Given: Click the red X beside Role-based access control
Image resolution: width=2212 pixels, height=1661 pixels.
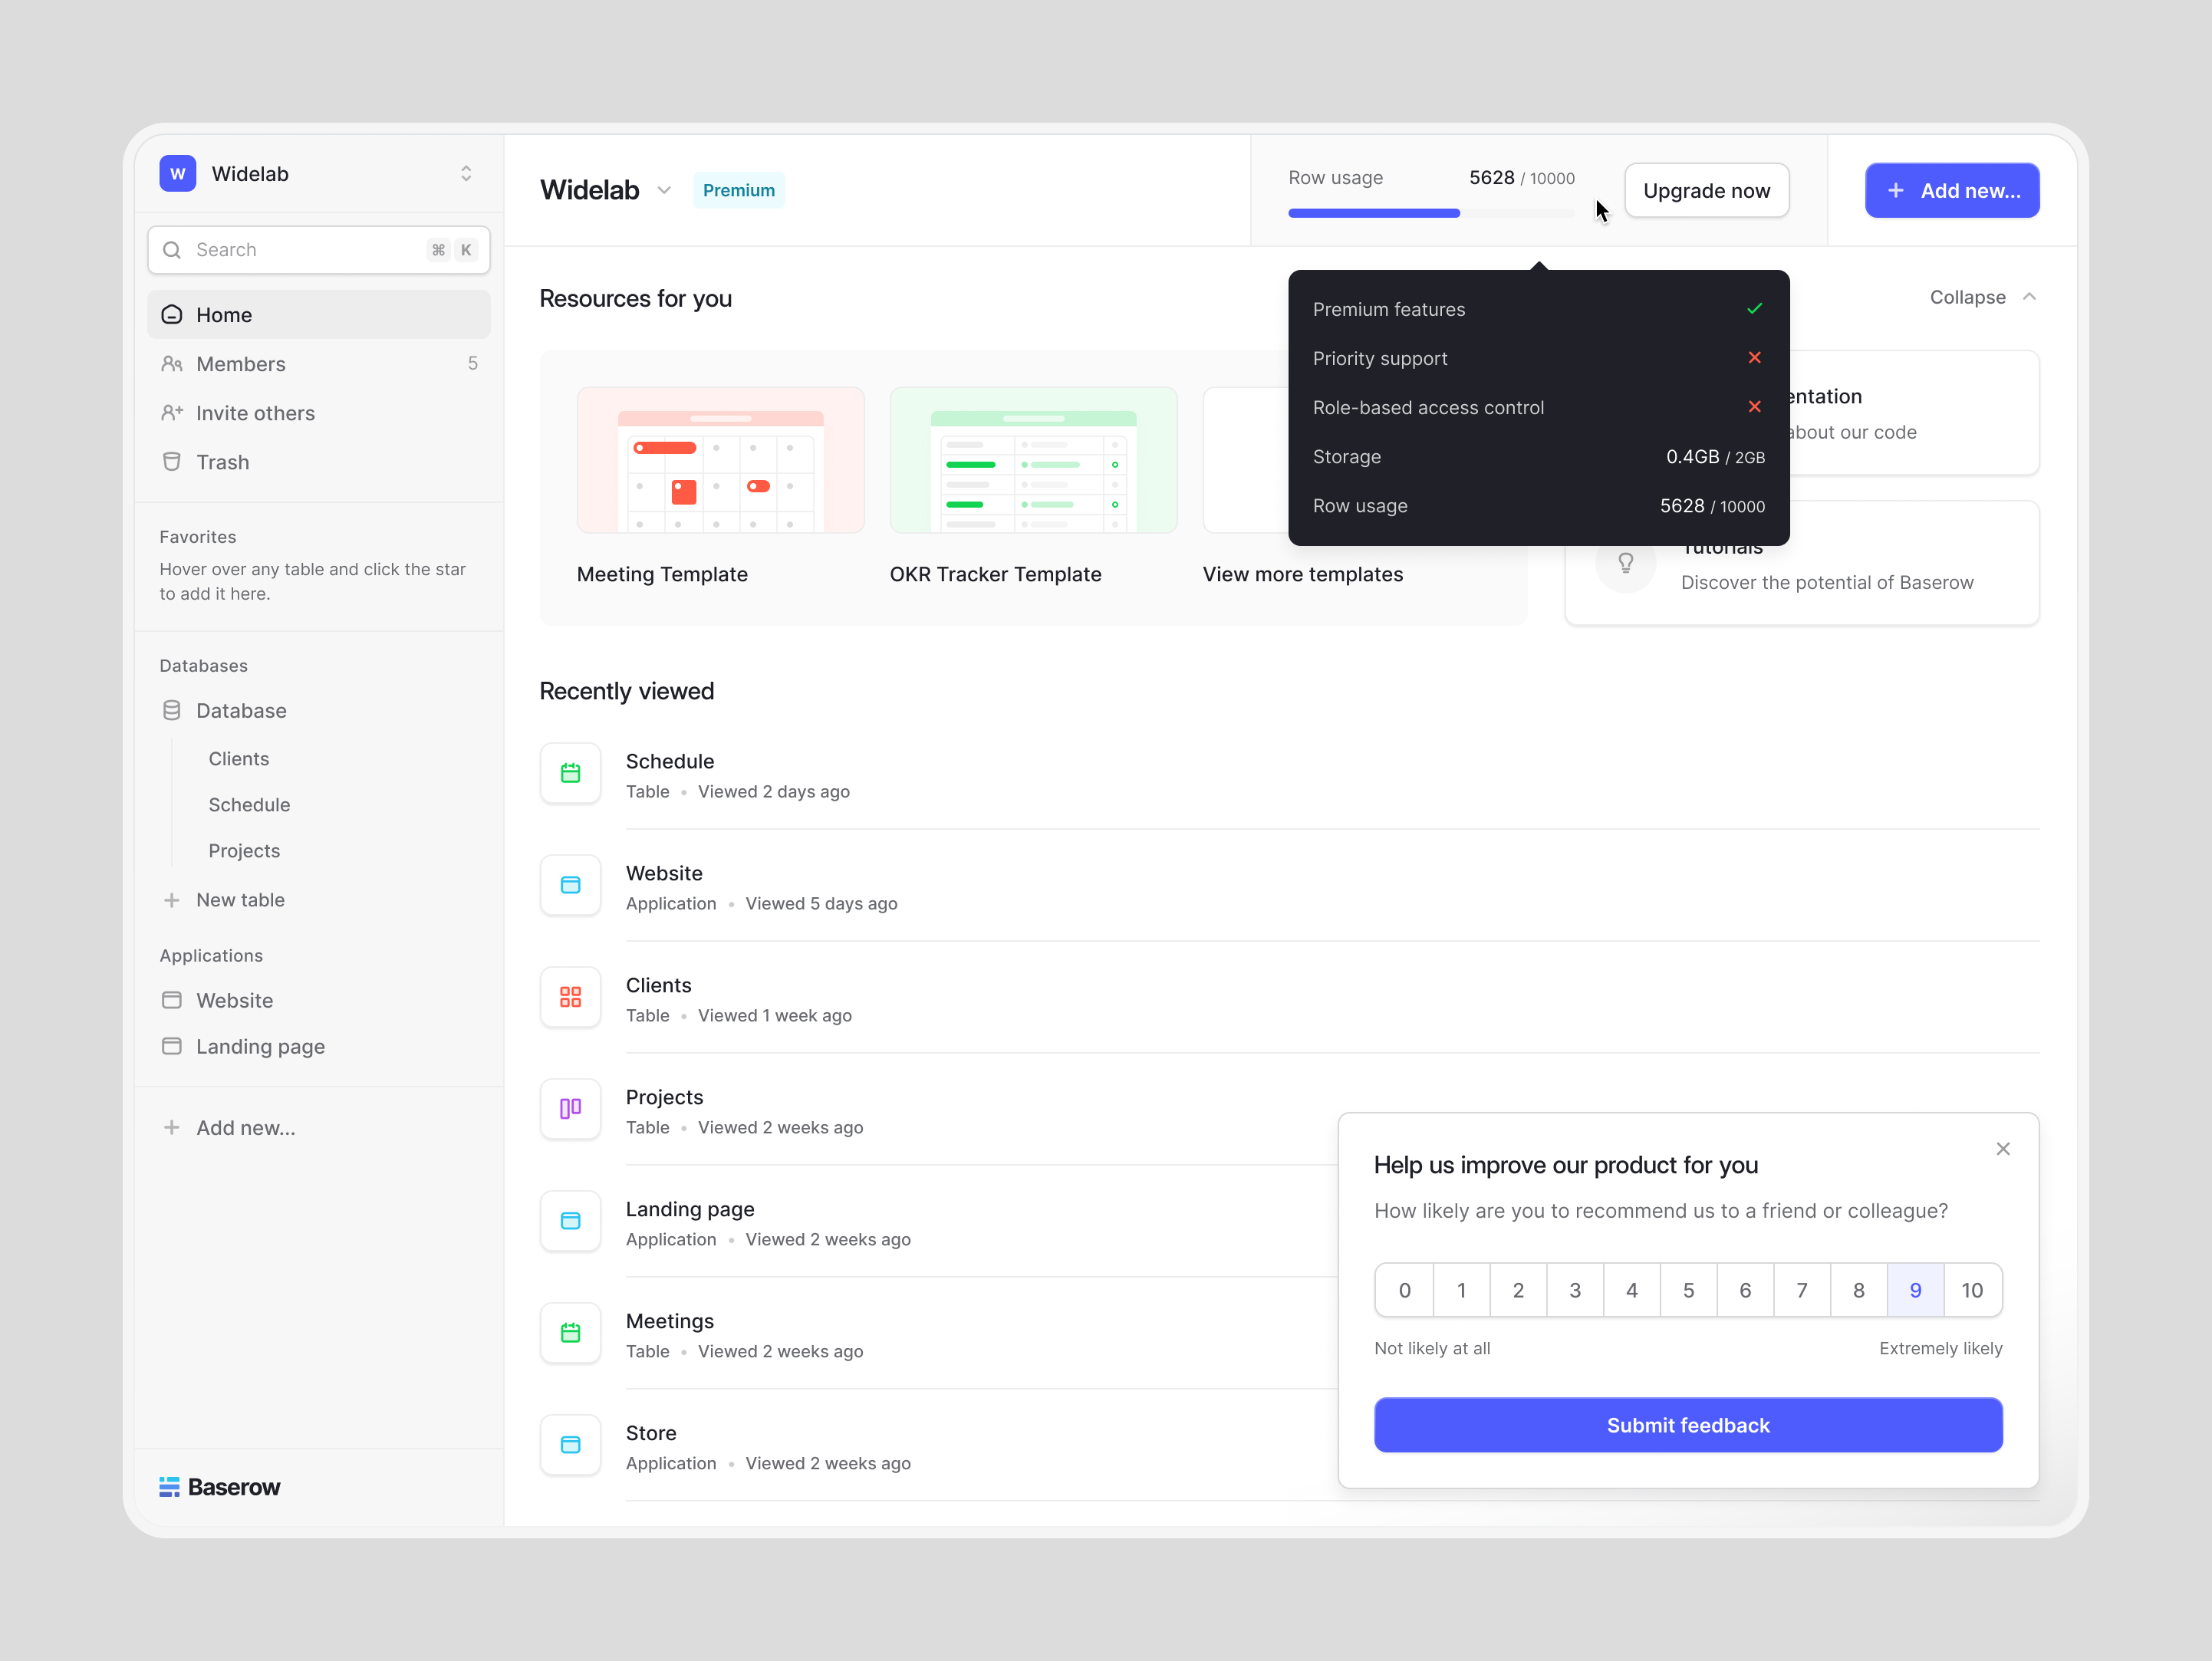Looking at the screenshot, I should pyautogui.click(x=1754, y=407).
